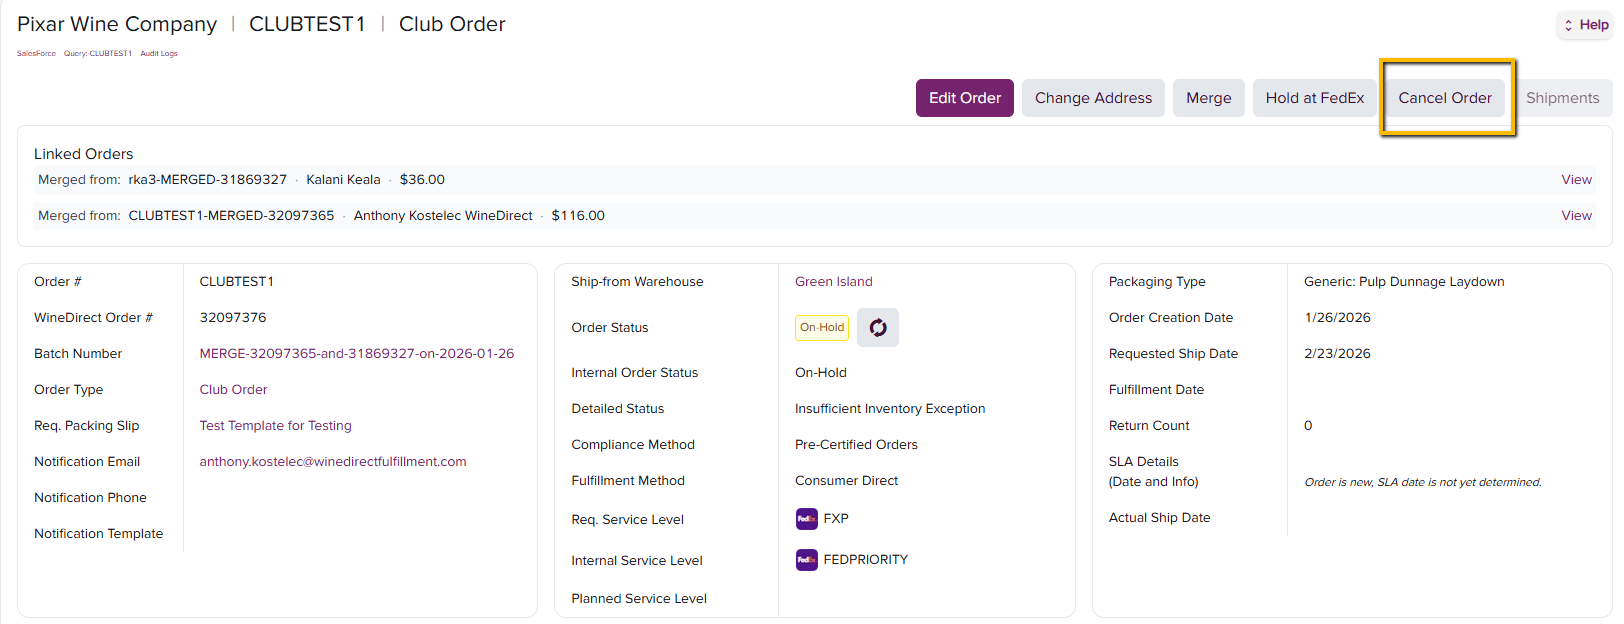1624x624 pixels.
Task: Open the Help dropdown
Action: (x=1586, y=25)
